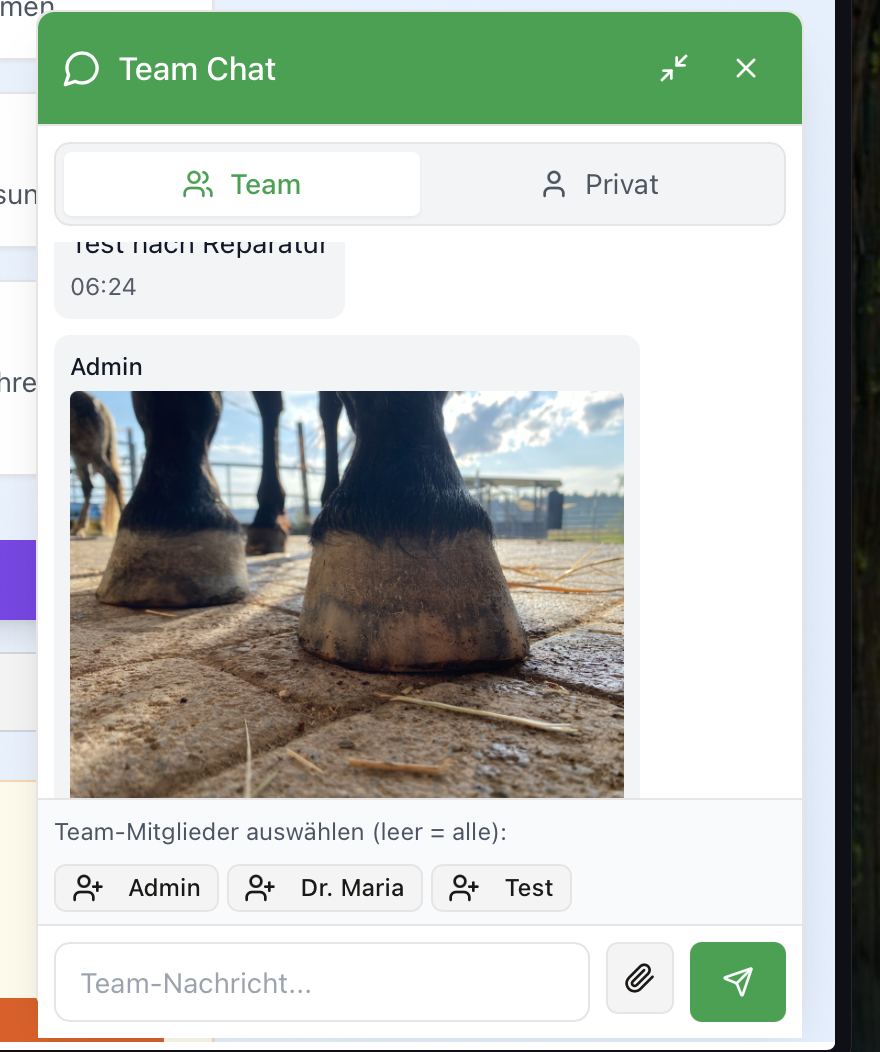Screen dimensions: 880x1052
Task: Open the Privat chat tab
Action: (600, 184)
